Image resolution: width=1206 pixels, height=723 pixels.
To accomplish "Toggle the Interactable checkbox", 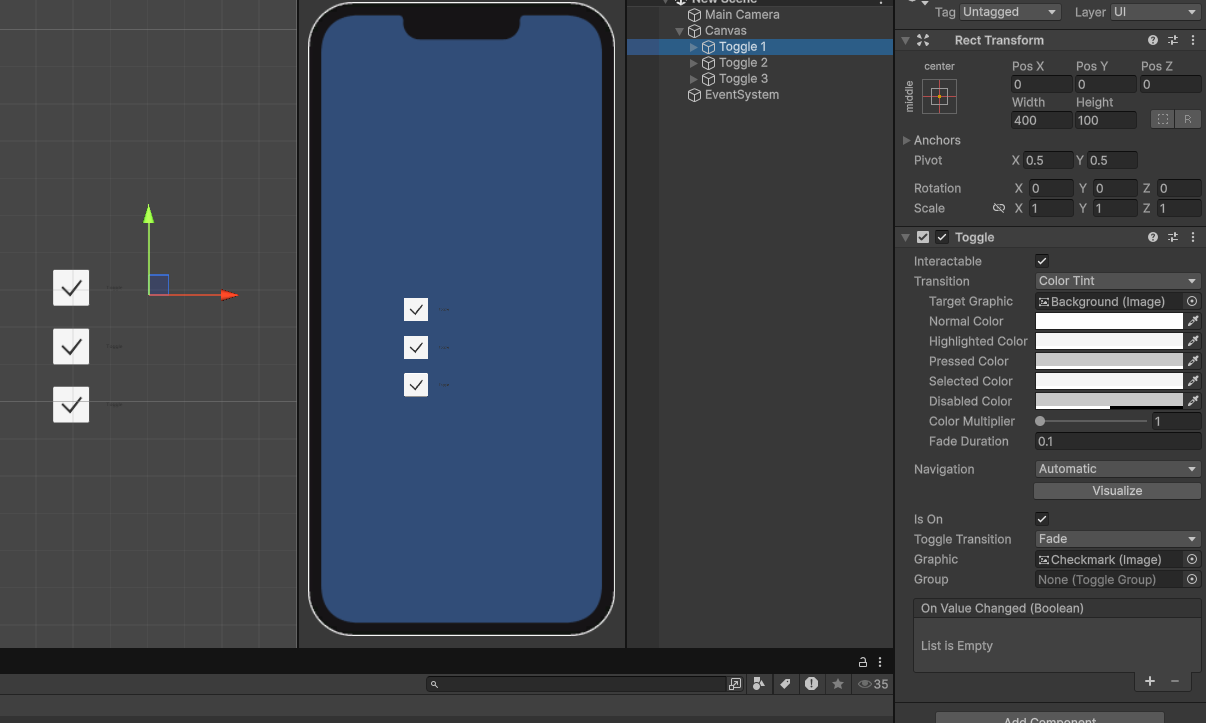I will (1042, 261).
